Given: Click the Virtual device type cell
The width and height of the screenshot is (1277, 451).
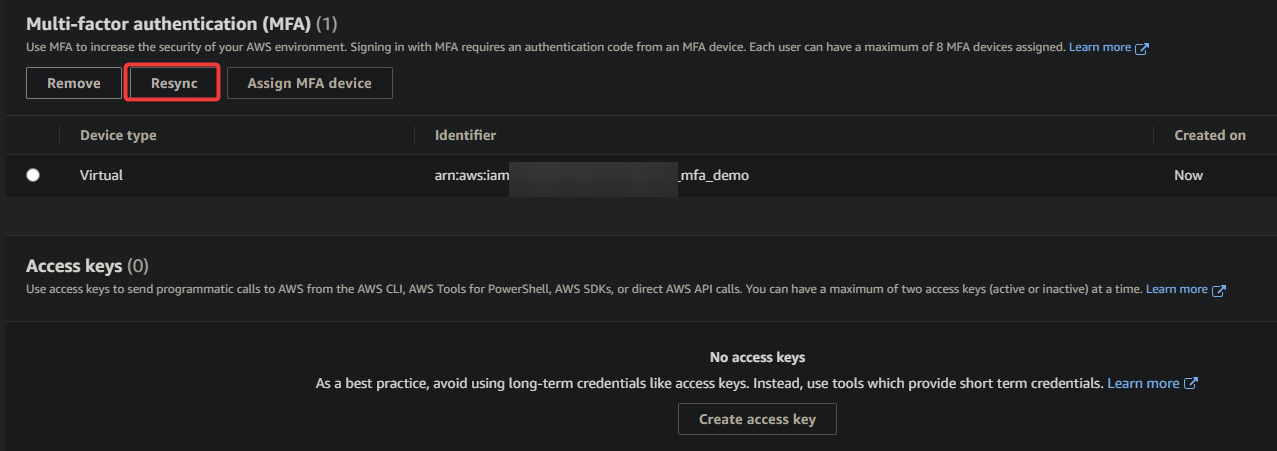Looking at the screenshot, I should tap(102, 175).
